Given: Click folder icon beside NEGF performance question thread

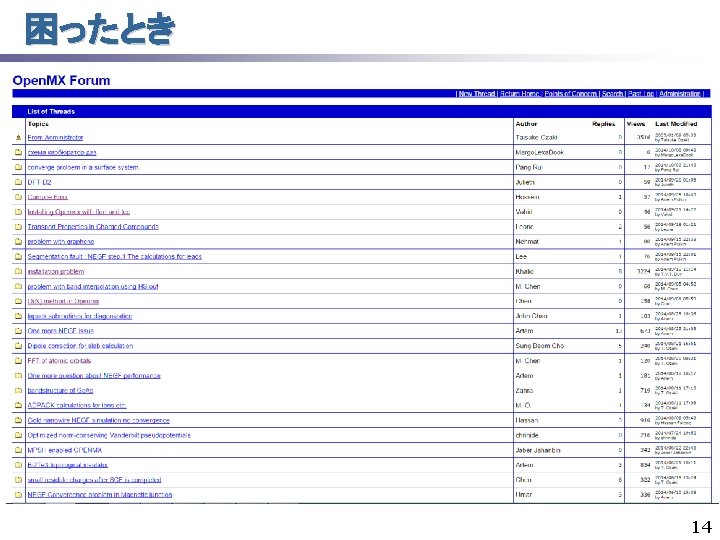Looking at the screenshot, I should point(18,376).
